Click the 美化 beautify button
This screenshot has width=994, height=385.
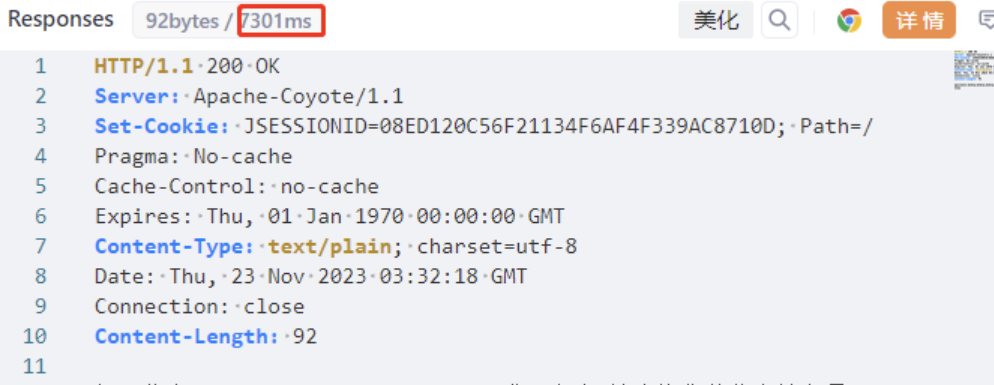click(x=716, y=20)
